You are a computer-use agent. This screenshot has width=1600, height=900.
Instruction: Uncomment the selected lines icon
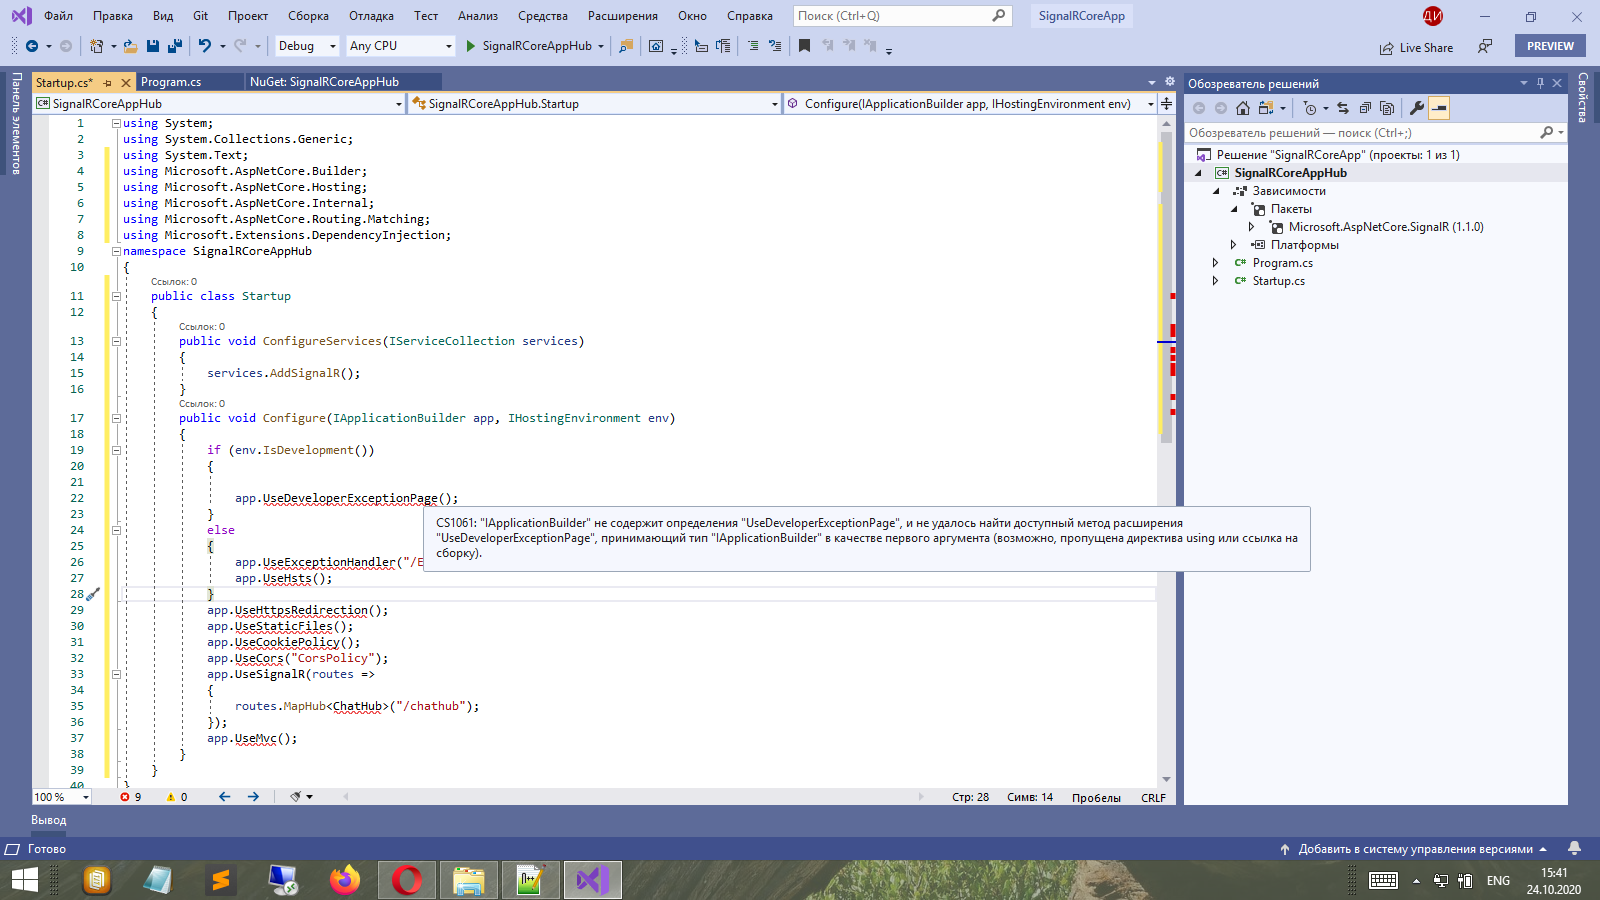pyautogui.click(x=773, y=46)
